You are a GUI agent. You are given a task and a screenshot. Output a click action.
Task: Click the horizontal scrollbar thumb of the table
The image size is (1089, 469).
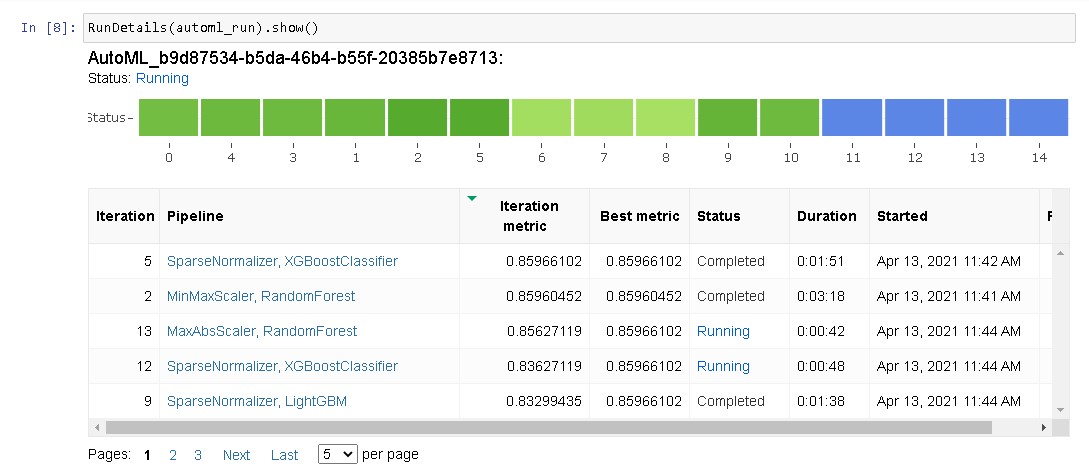pyautogui.click(x=549, y=427)
